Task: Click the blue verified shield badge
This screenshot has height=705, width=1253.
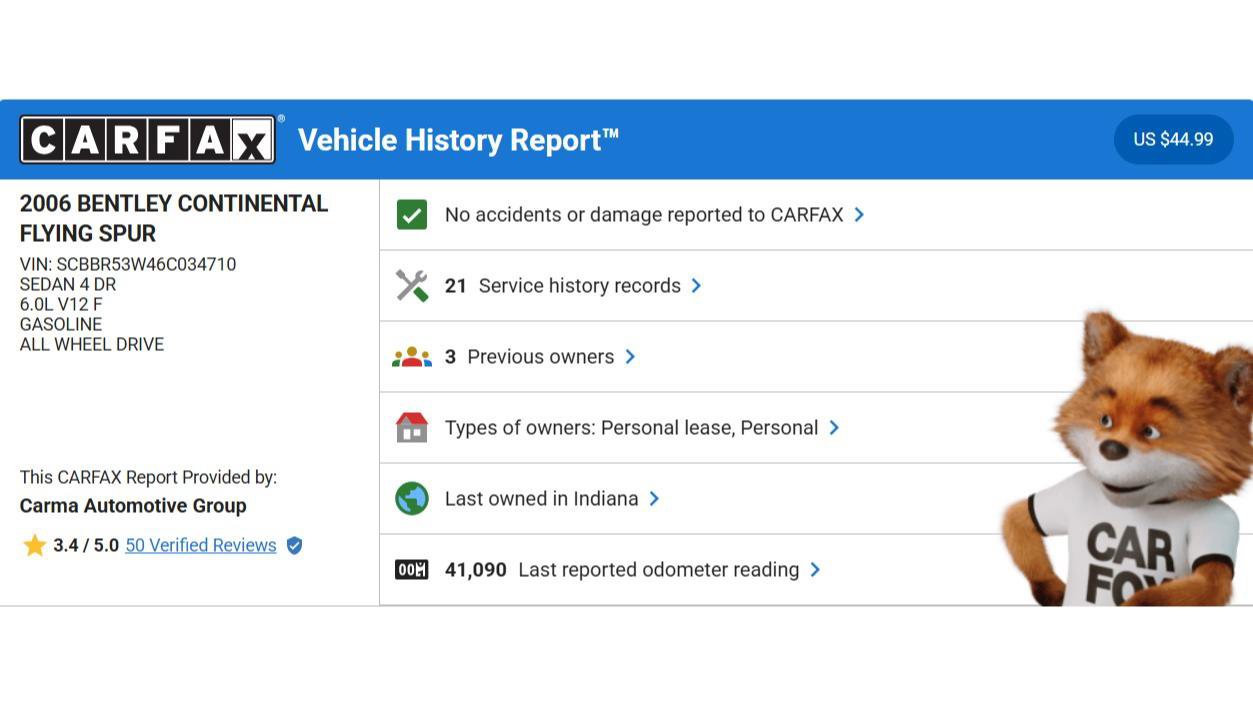Action: pyautogui.click(x=294, y=546)
